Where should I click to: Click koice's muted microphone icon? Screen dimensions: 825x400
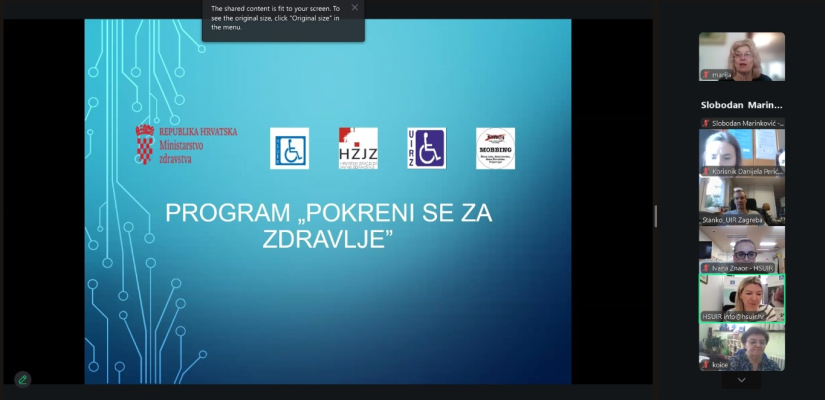[x=706, y=365]
